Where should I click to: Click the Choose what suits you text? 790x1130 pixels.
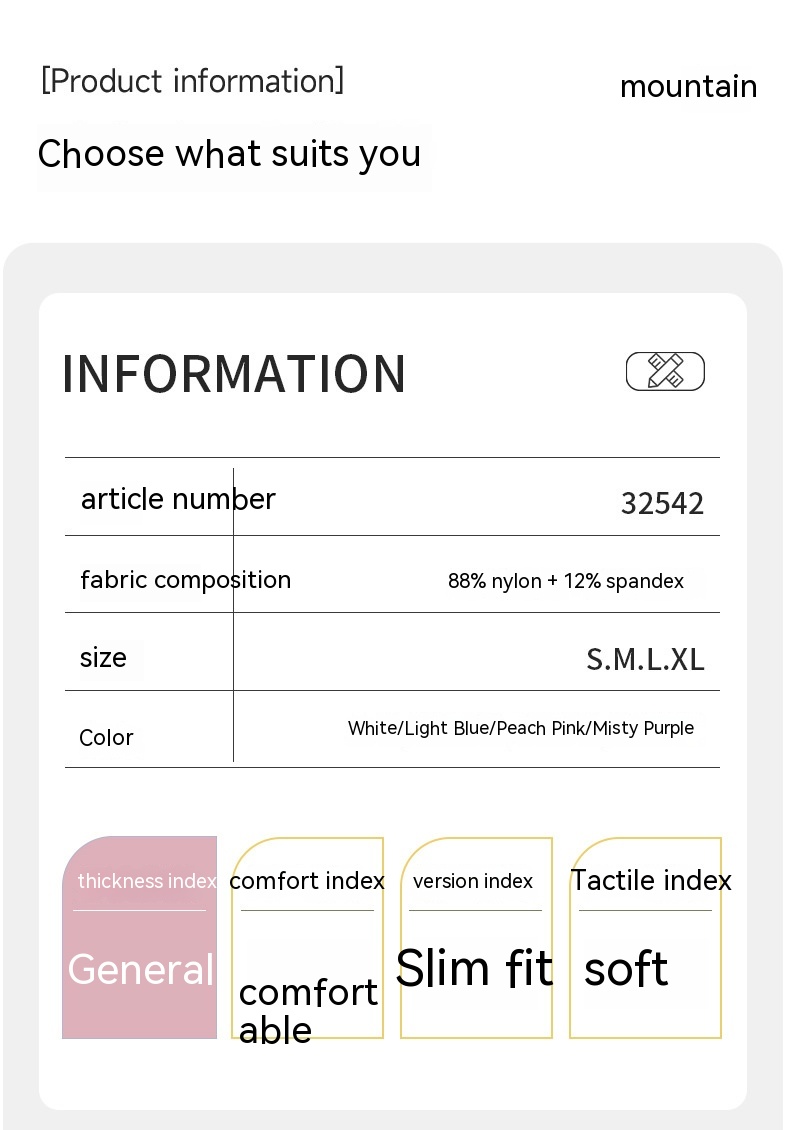(x=229, y=154)
